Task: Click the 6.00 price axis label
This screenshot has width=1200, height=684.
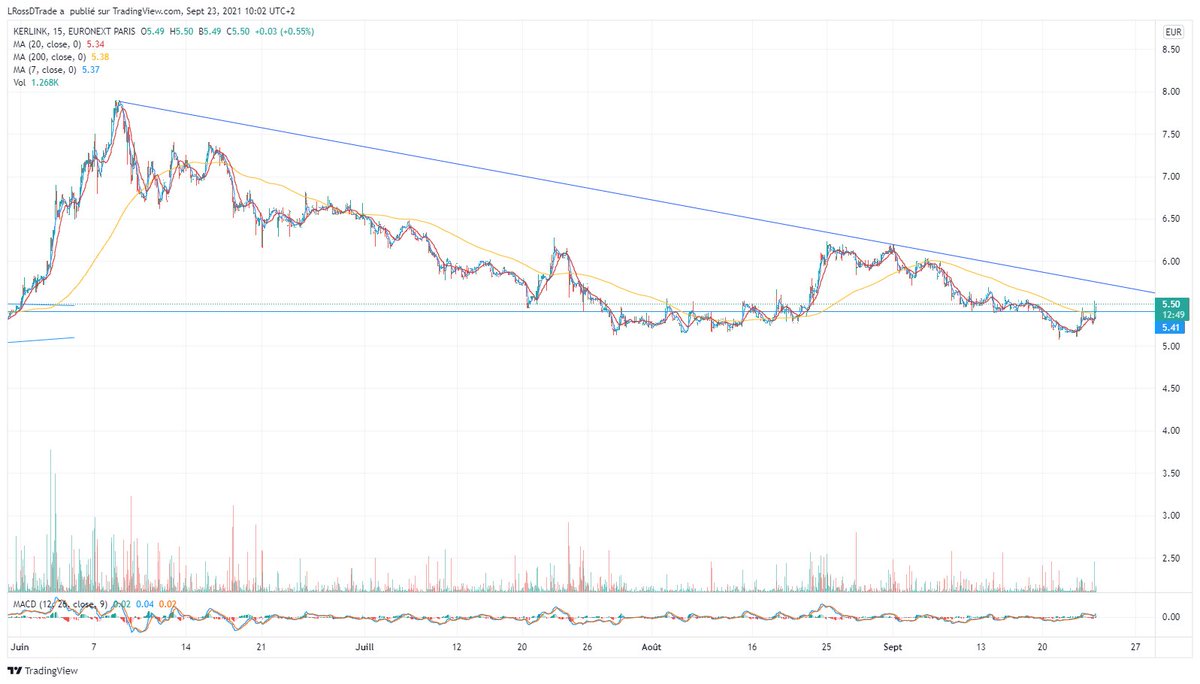Action: click(1172, 262)
